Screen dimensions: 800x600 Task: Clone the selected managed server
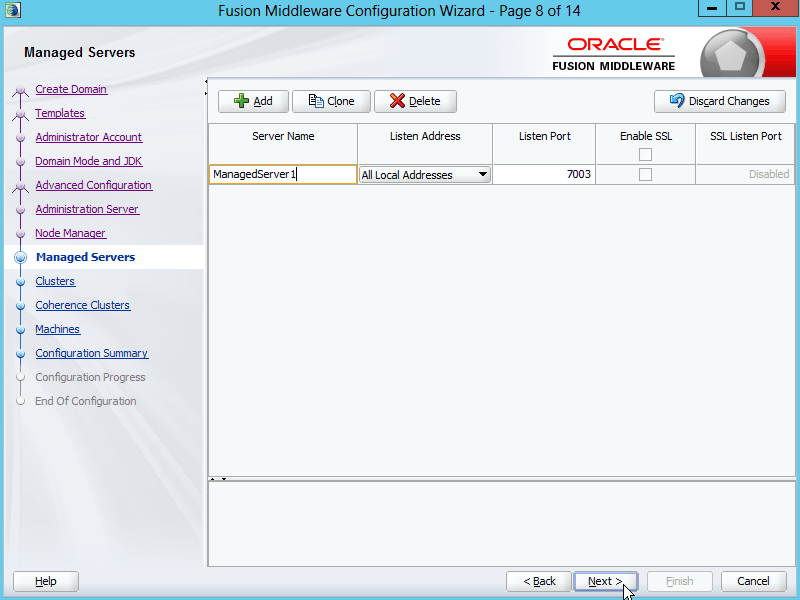click(331, 101)
